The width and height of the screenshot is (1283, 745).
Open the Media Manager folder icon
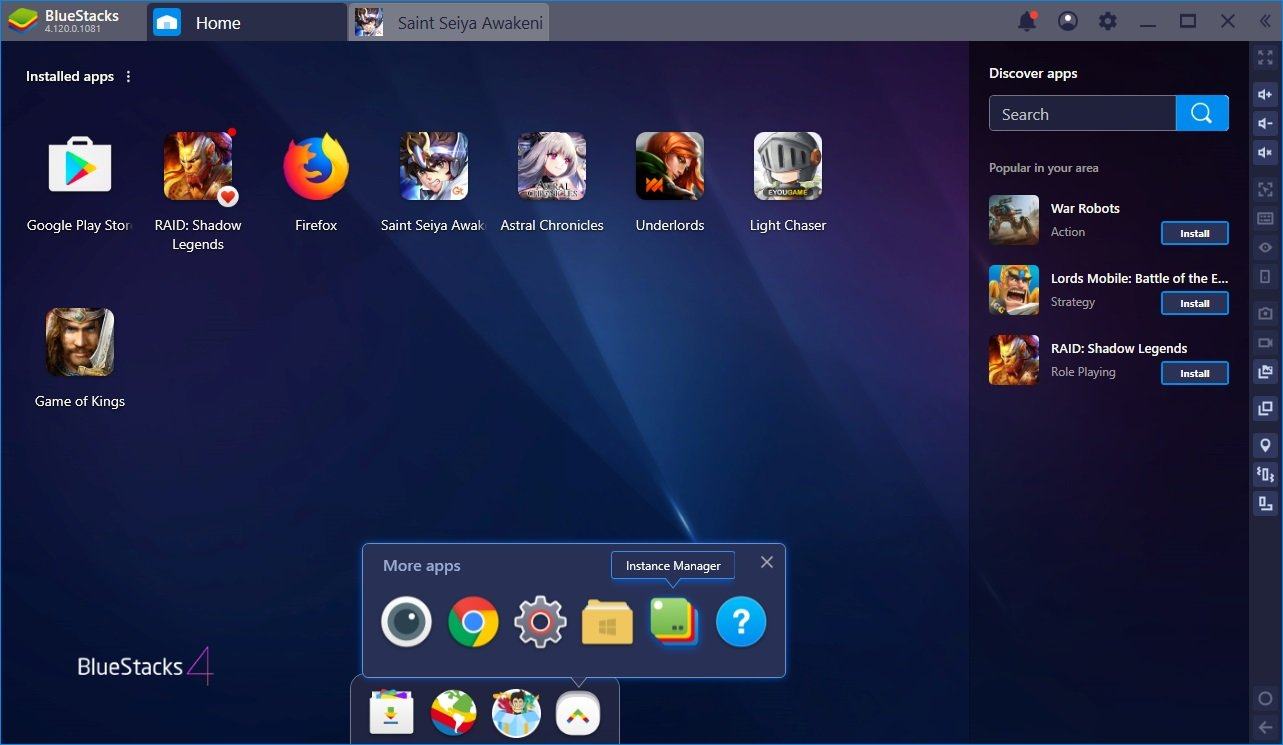coord(607,622)
